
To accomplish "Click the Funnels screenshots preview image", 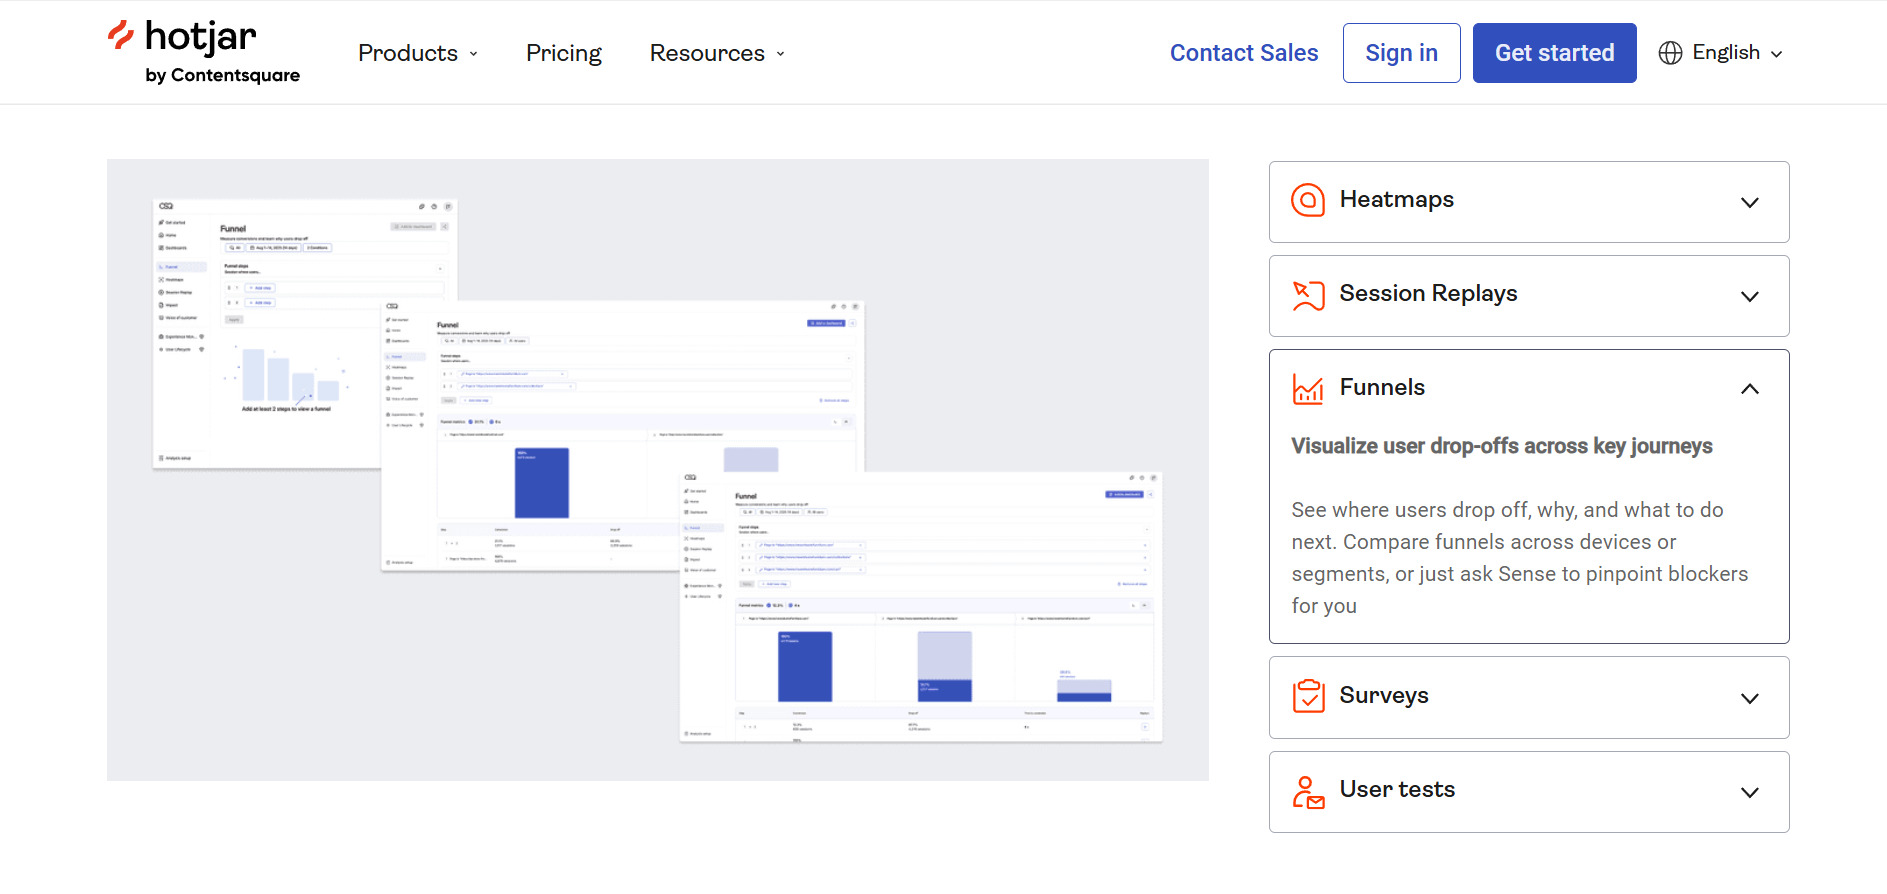I will click(658, 470).
